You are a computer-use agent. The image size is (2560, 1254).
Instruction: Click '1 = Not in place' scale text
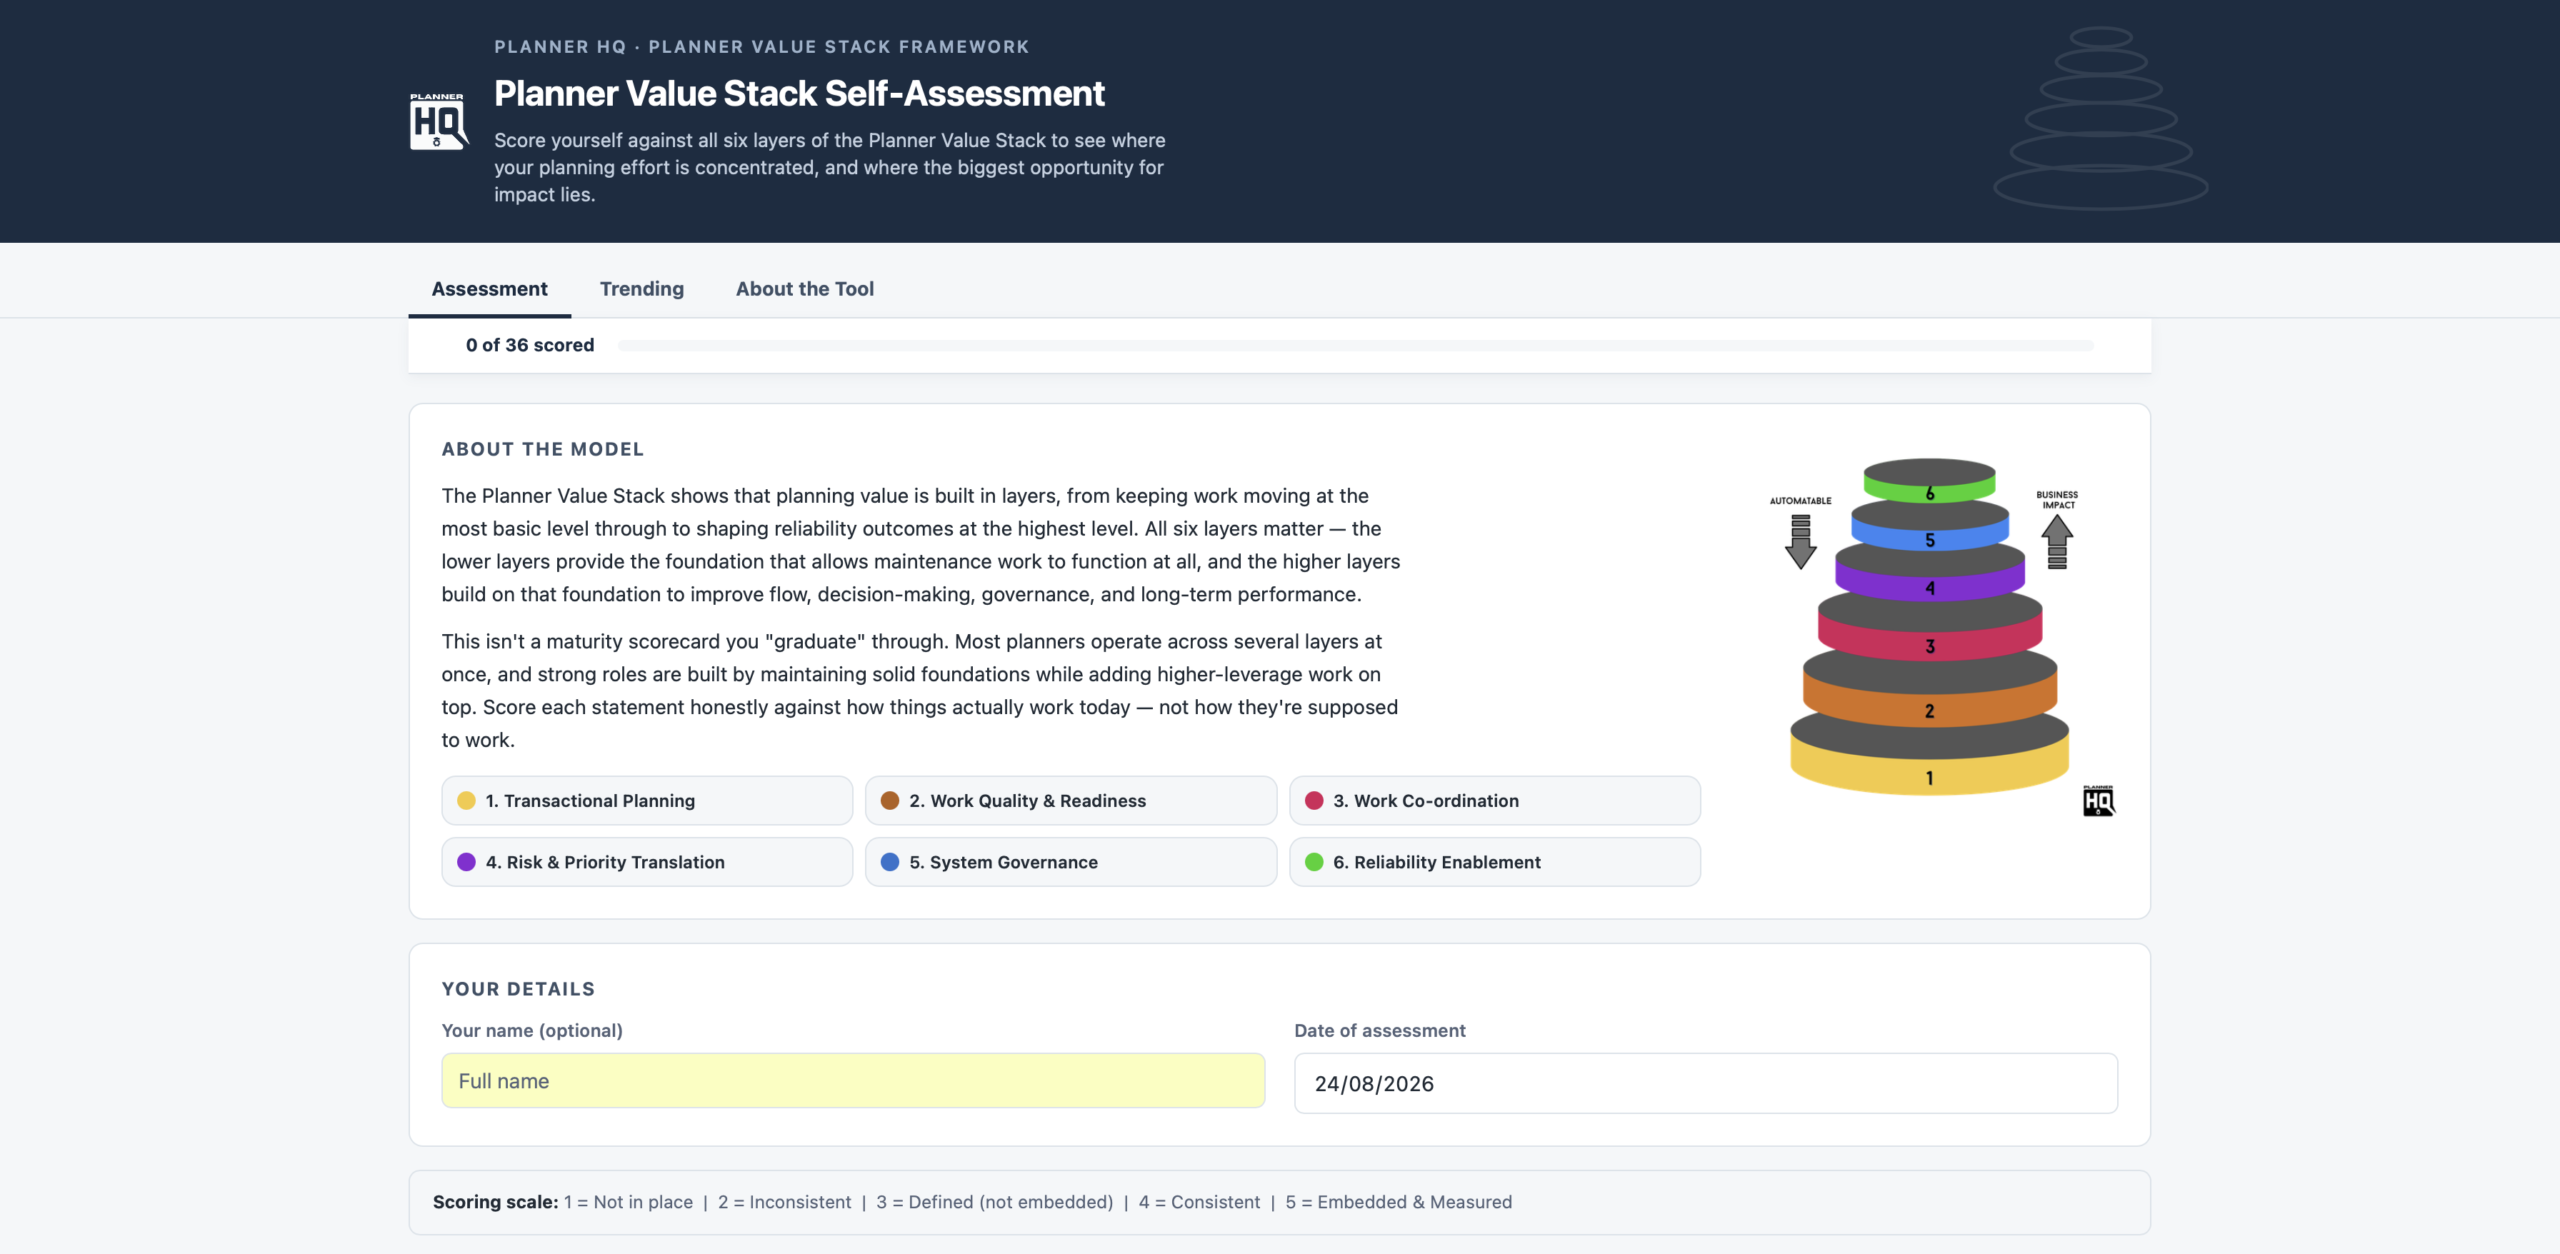click(x=628, y=1202)
